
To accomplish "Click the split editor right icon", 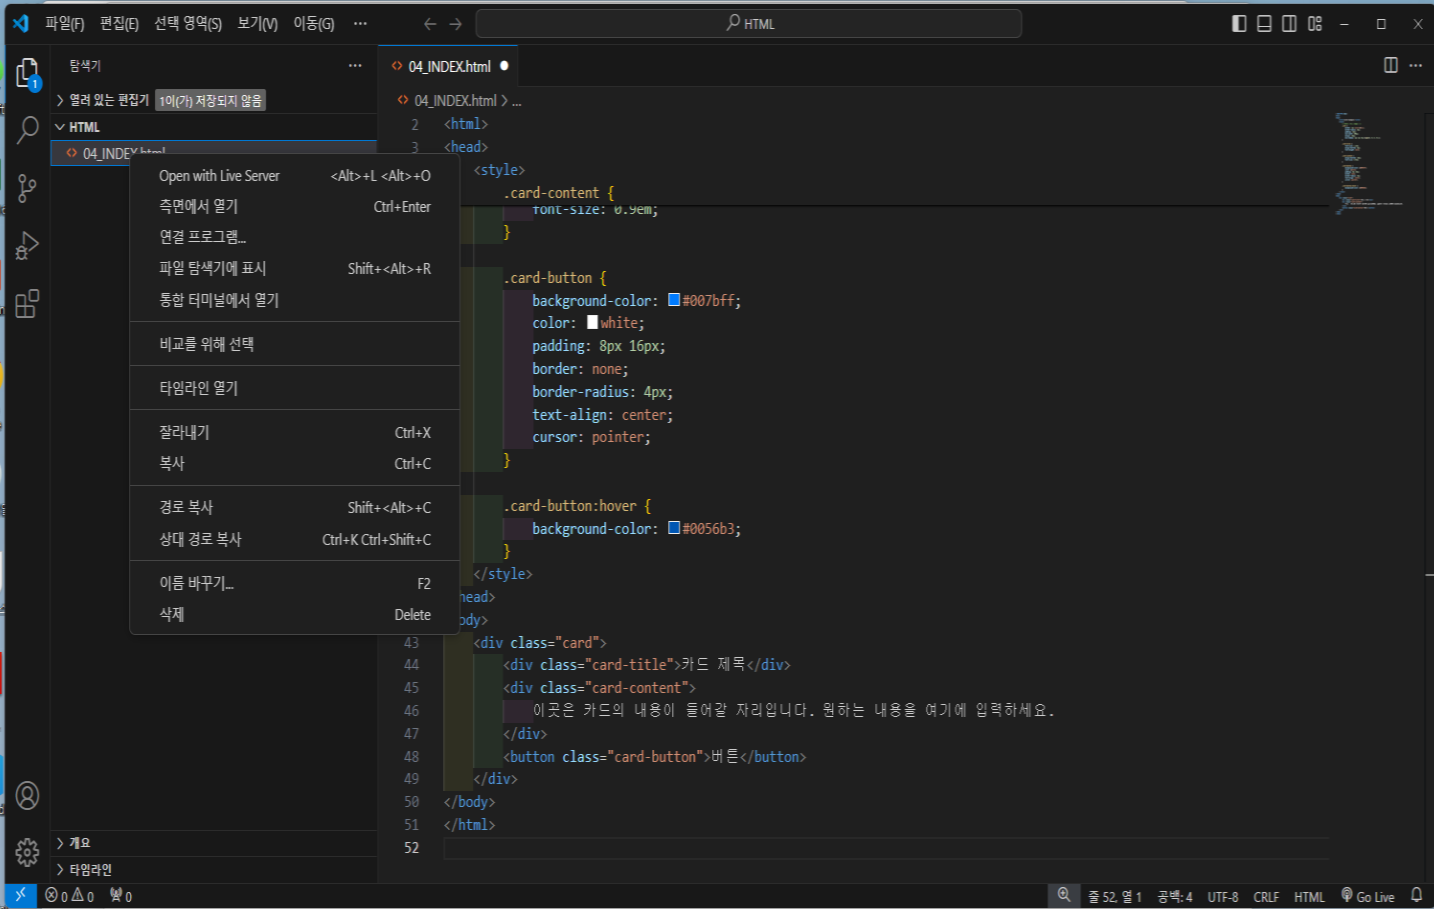I will click(1390, 65).
